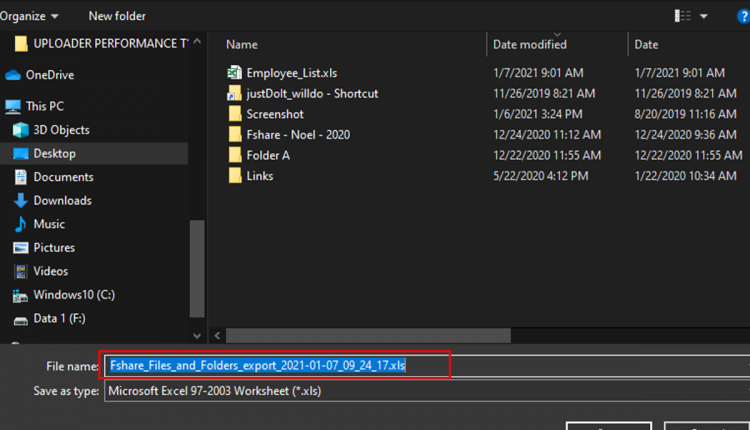Click the Links folder icon
This screenshot has width=750, height=430.
[x=235, y=176]
